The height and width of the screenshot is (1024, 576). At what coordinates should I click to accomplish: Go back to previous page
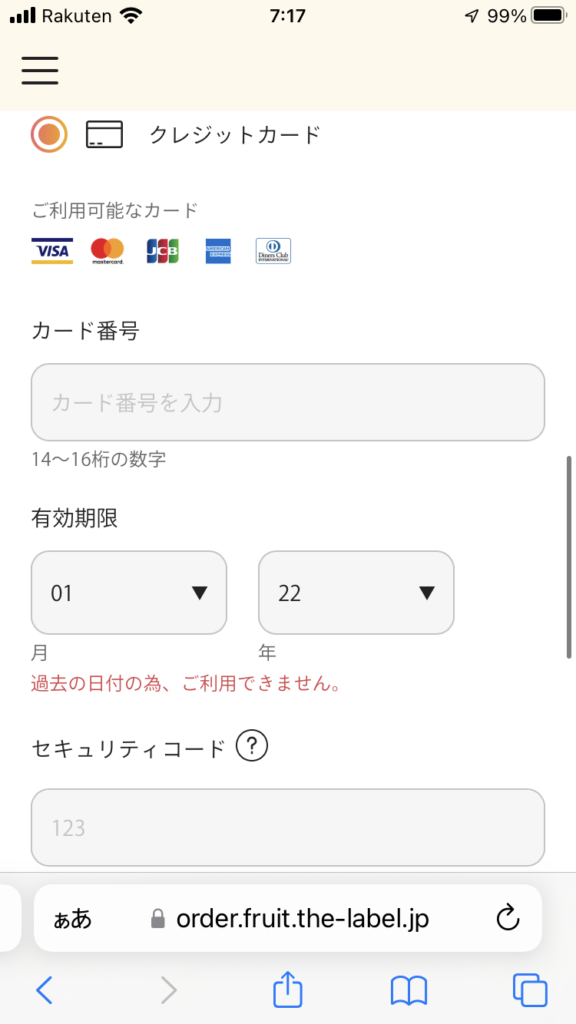click(x=44, y=991)
